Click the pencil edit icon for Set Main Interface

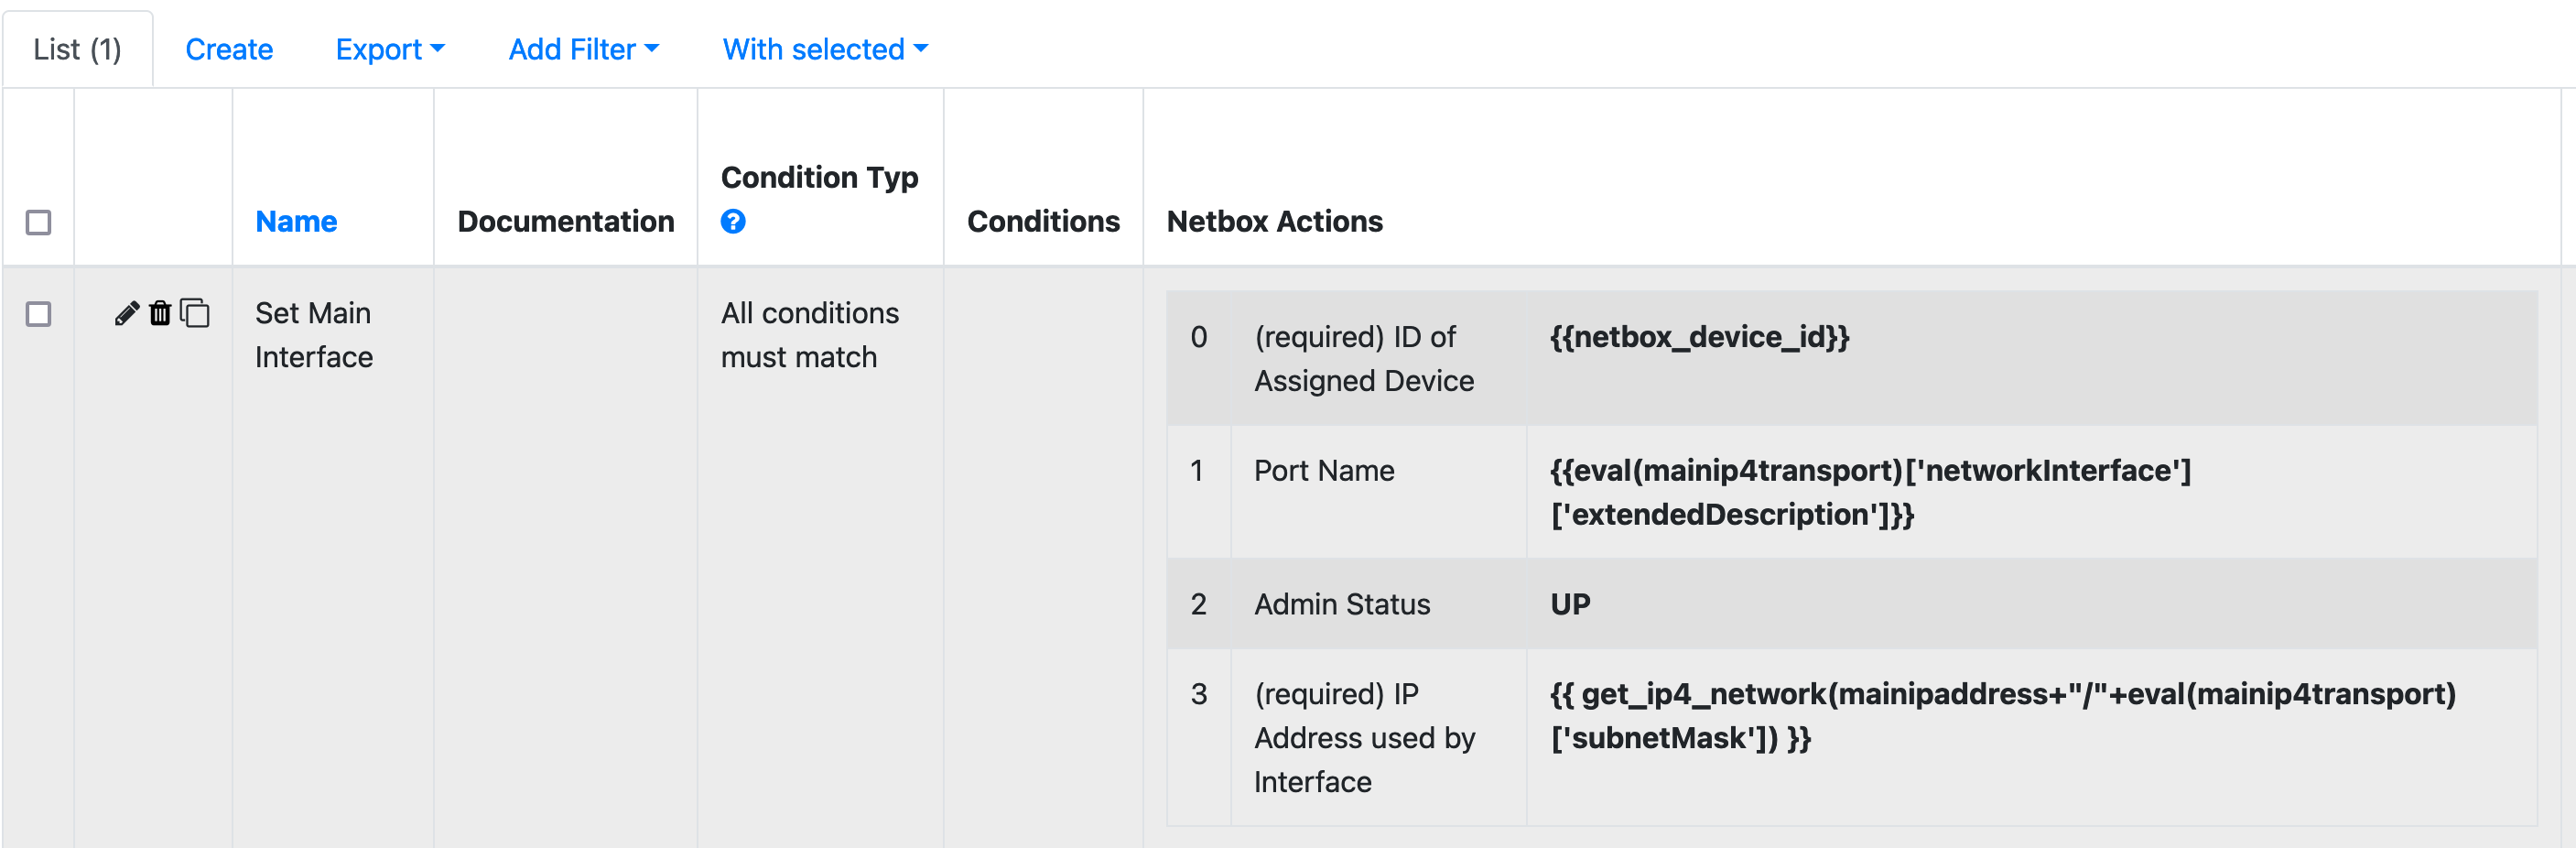coord(126,314)
